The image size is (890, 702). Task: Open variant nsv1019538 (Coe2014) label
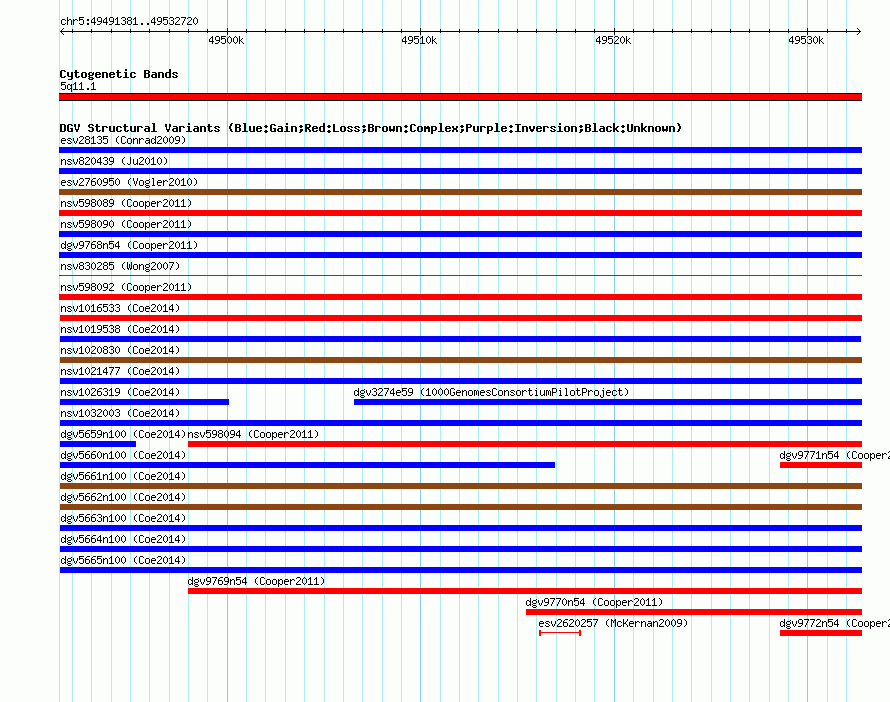pyautogui.click(x=120, y=329)
